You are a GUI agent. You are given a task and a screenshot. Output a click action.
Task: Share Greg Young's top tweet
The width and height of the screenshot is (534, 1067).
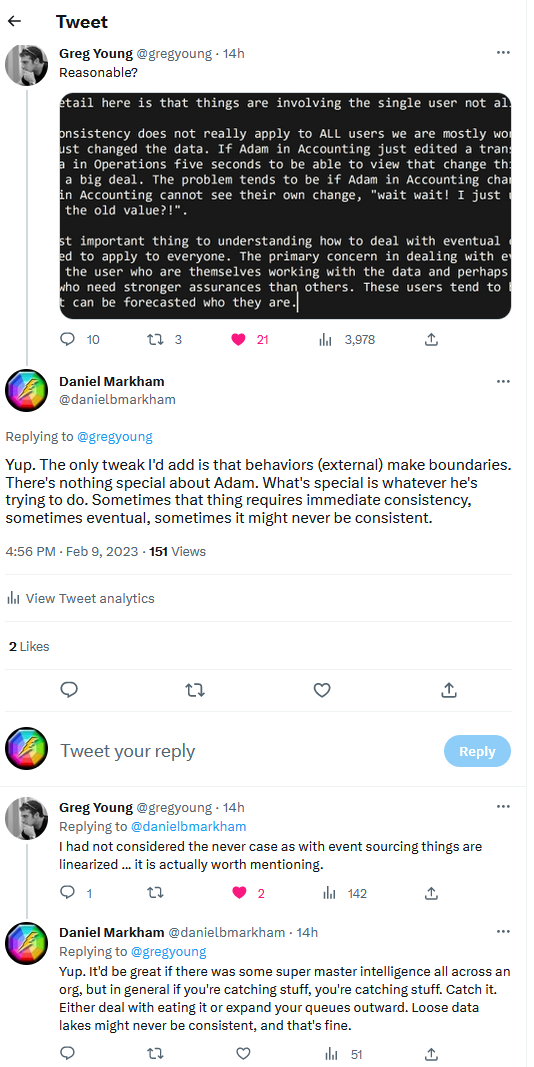[431, 339]
